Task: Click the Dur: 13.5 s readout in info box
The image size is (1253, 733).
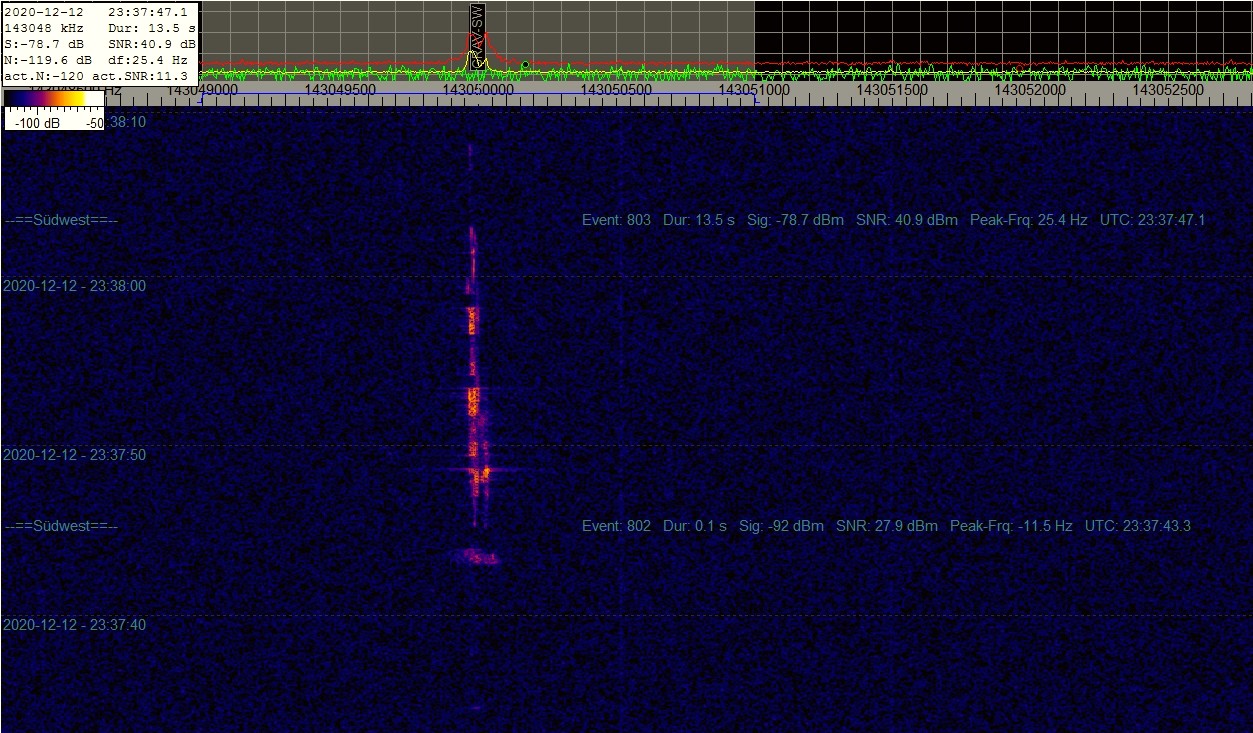Action: click(x=152, y=28)
